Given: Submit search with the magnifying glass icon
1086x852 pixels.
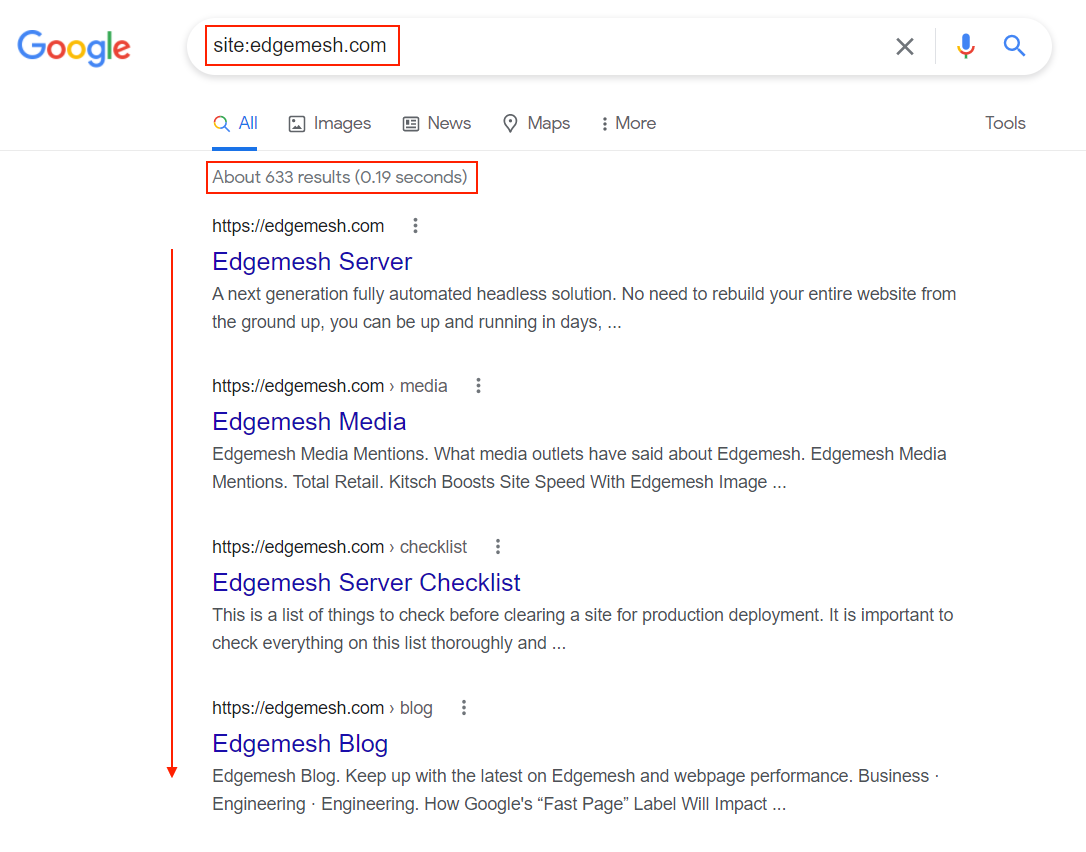Looking at the screenshot, I should pos(1015,46).
